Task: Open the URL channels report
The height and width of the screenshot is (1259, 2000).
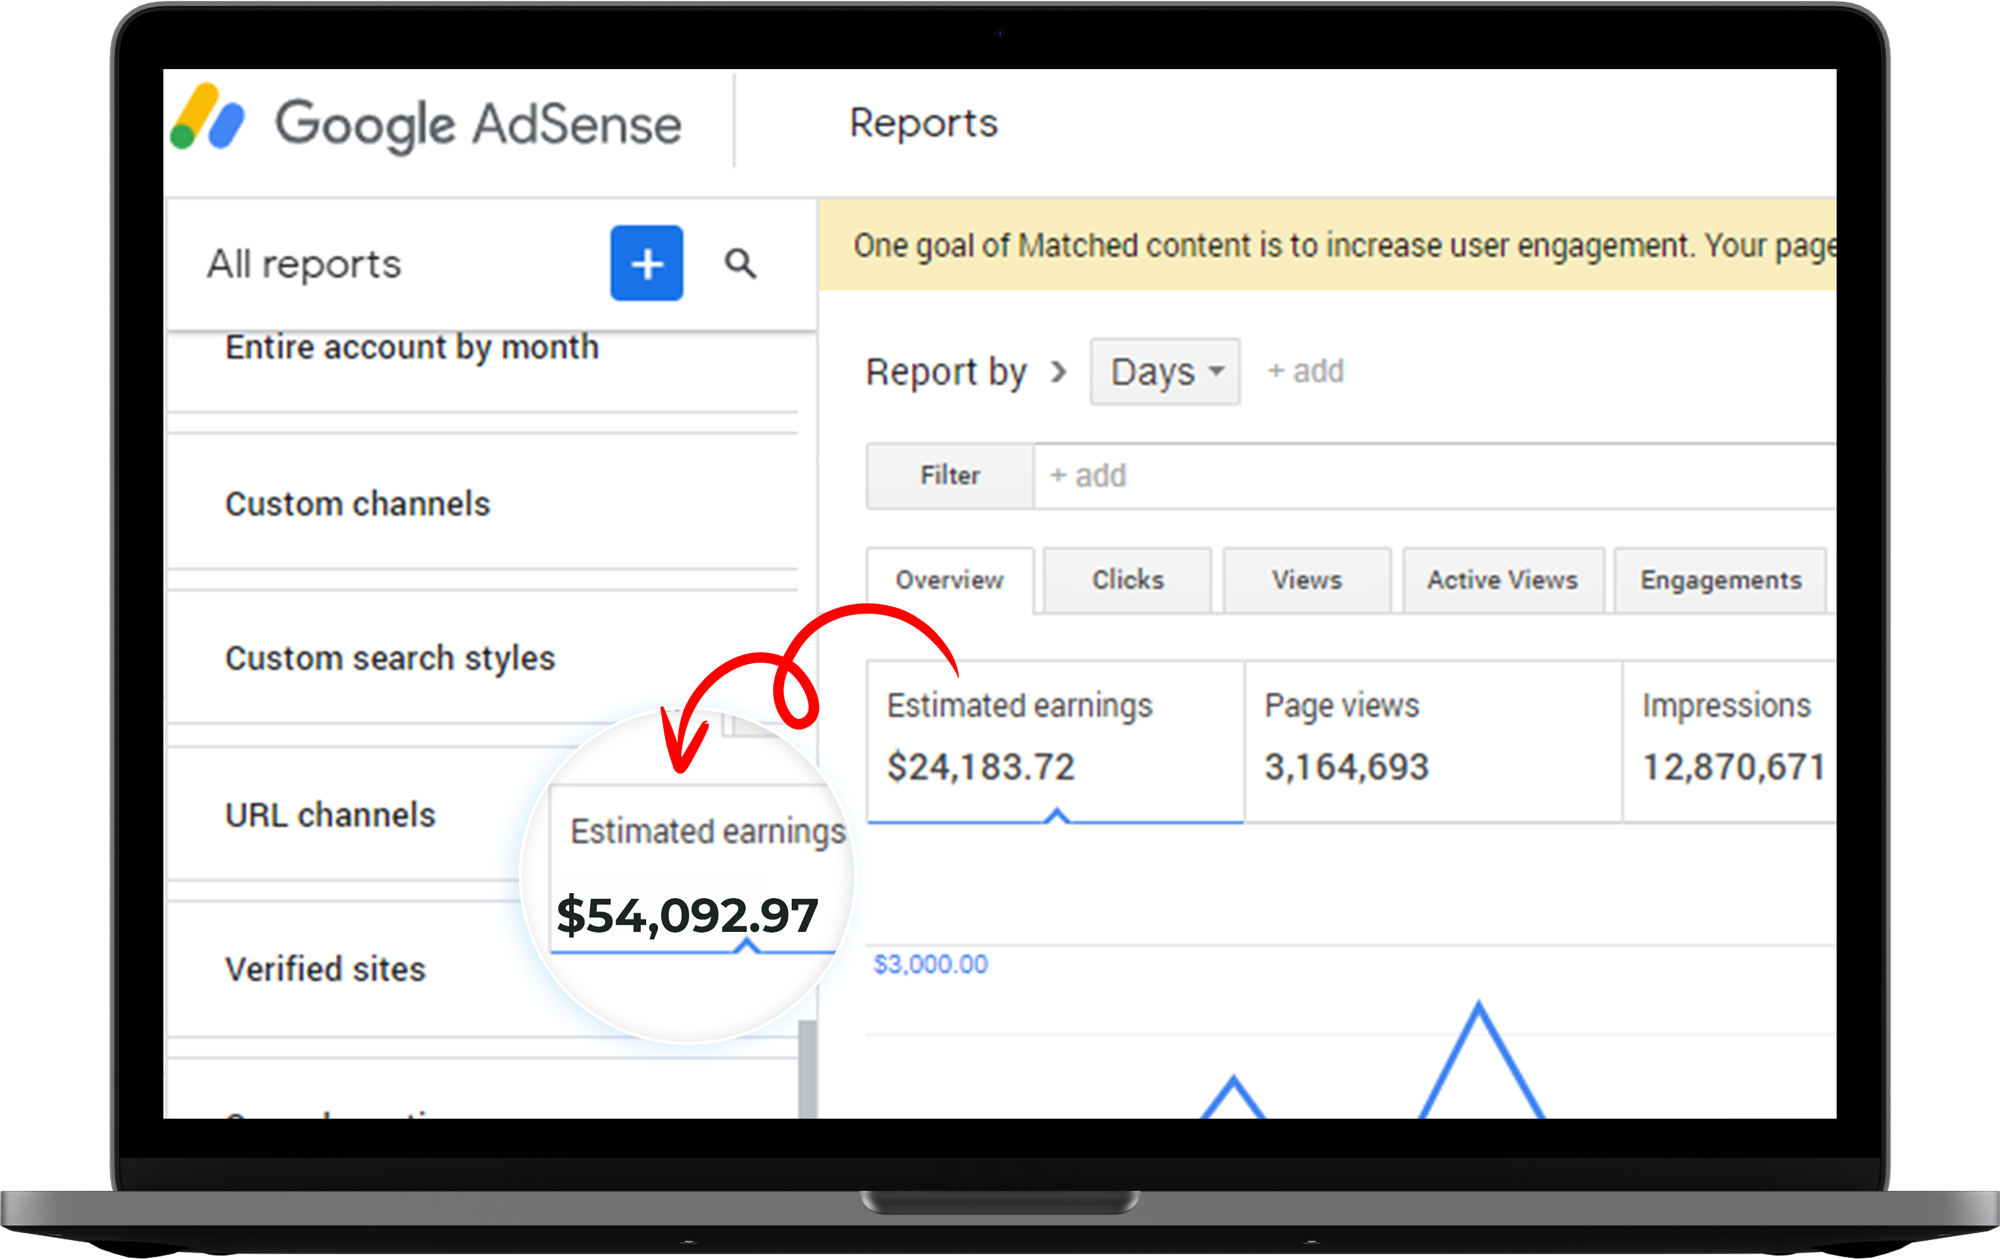Action: click(330, 815)
